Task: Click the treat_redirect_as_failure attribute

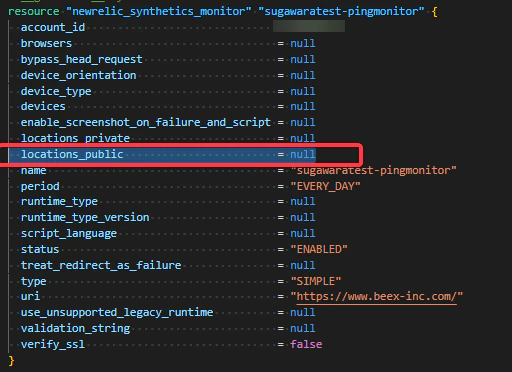Action: 101,265
